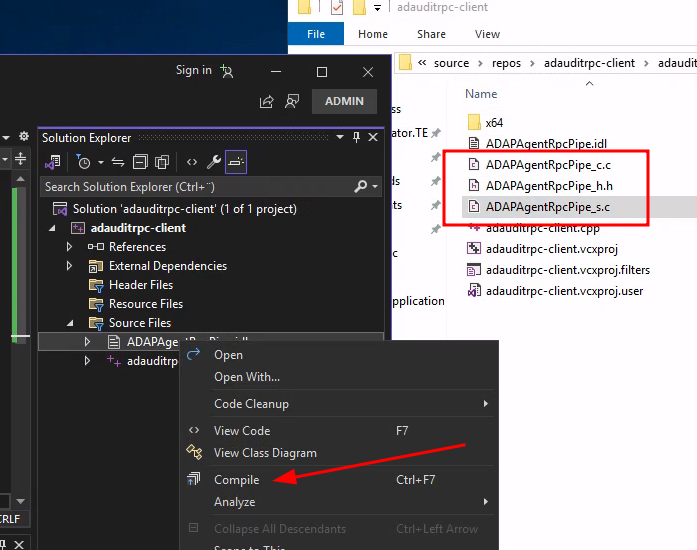The width and height of the screenshot is (697, 550).
Task: Click CRLF line ending indicator
Action: (x=10, y=519)
